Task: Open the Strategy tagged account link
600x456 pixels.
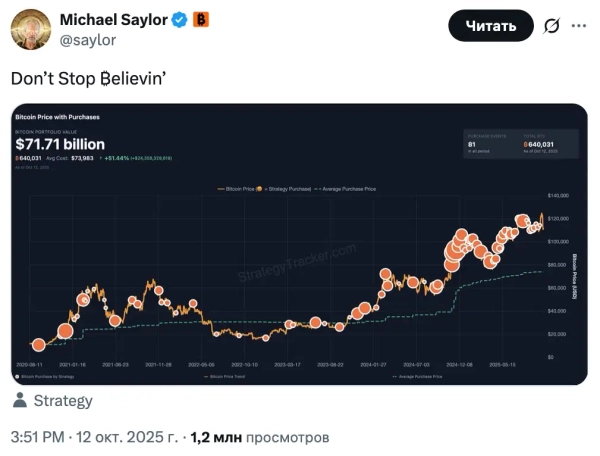Action: [x=62, y=401]
